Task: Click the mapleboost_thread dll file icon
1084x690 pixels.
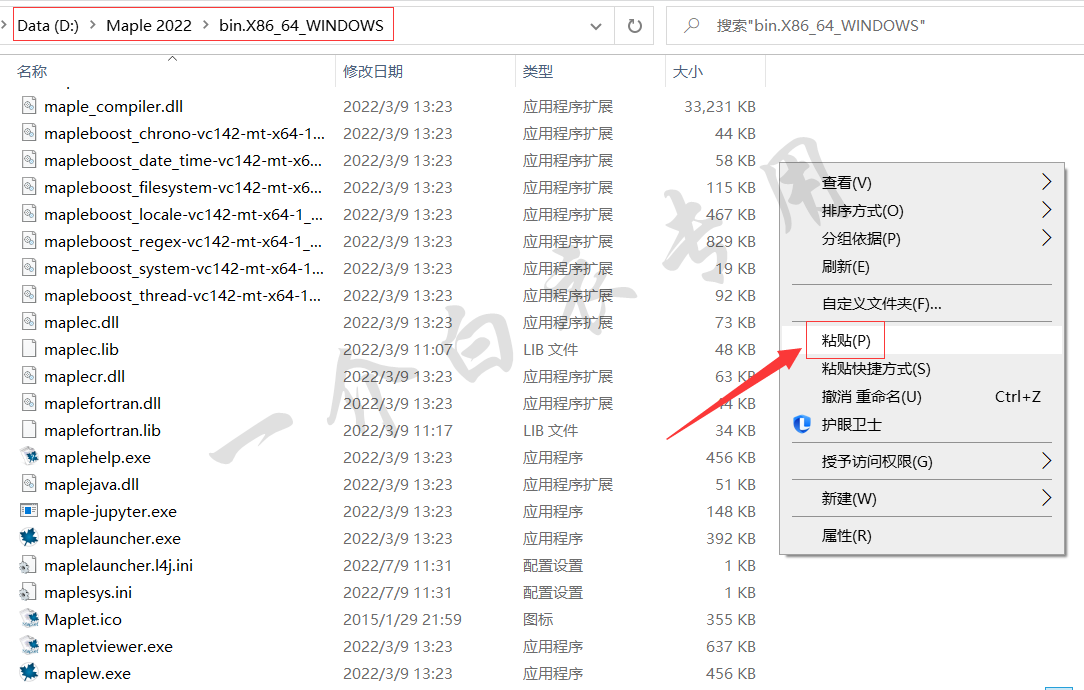Action: click(x=29, y=294)
